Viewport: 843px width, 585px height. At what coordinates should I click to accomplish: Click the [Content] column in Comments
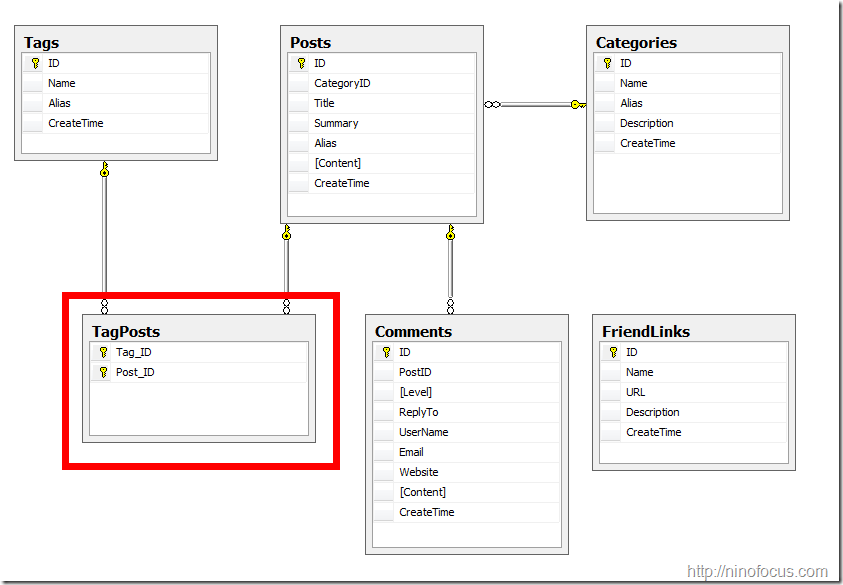tap(467, 492)
